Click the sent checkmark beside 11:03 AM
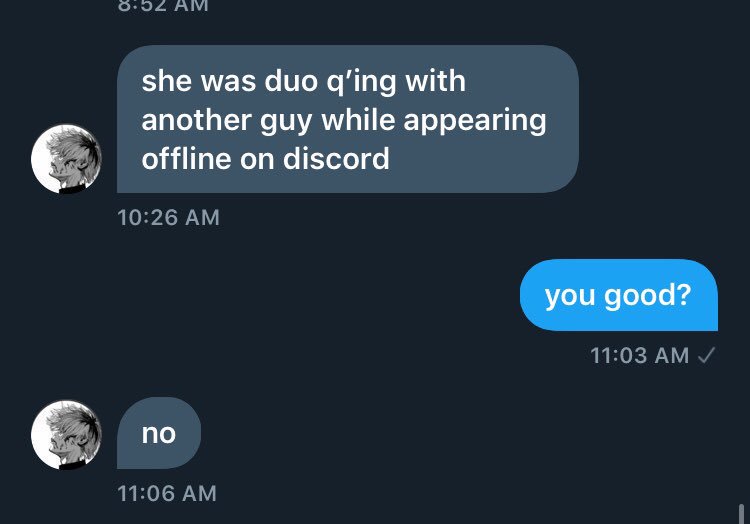Screen dimensions: 750x524 click(x=706, y=355)
